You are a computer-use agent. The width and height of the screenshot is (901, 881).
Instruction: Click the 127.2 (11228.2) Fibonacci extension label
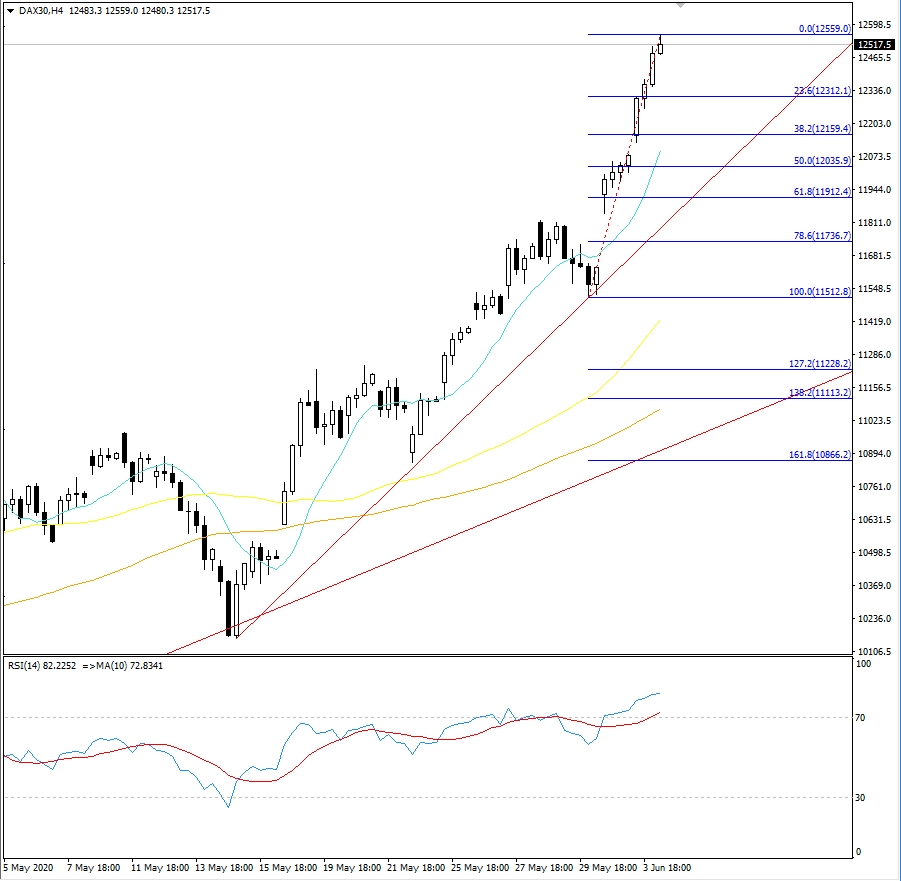tap(819, 364)
